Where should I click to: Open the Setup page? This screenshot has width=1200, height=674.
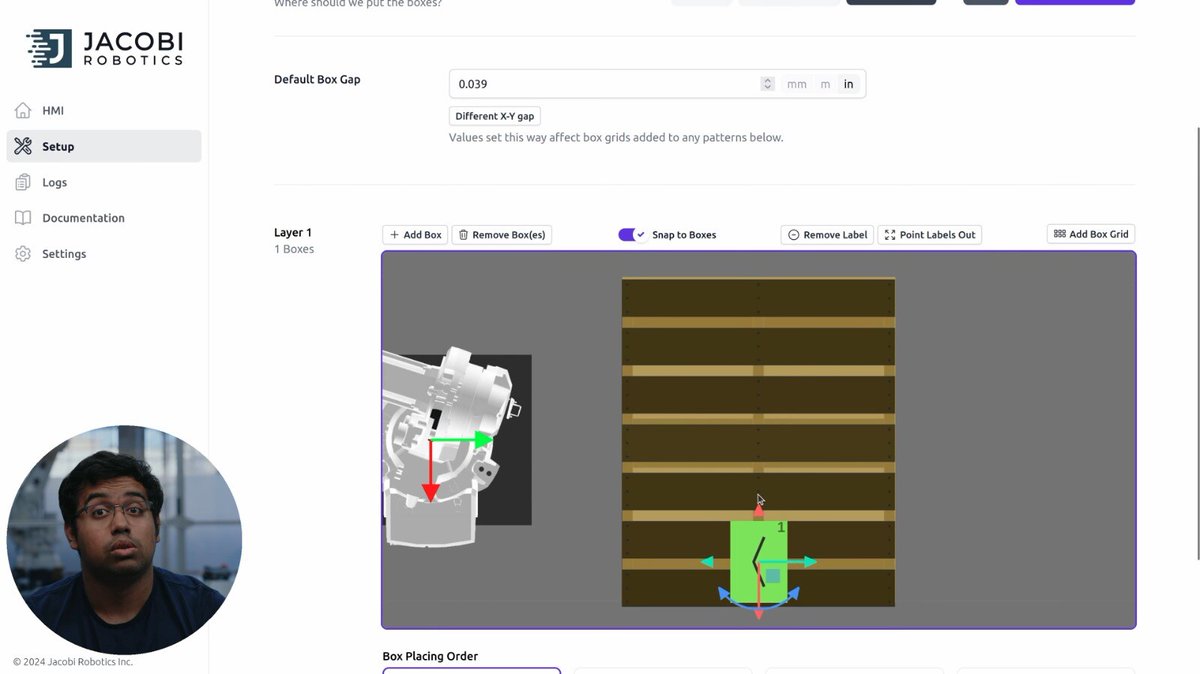pyautogui.click(x=104, y=146)
